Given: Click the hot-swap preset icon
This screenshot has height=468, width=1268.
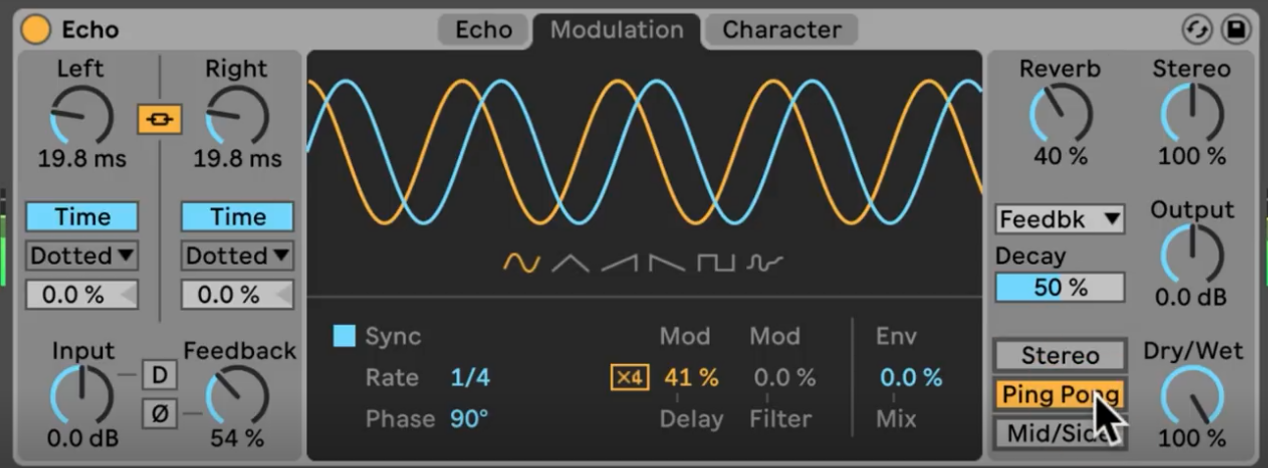Looking at the screenshot, I should 1196,29.
